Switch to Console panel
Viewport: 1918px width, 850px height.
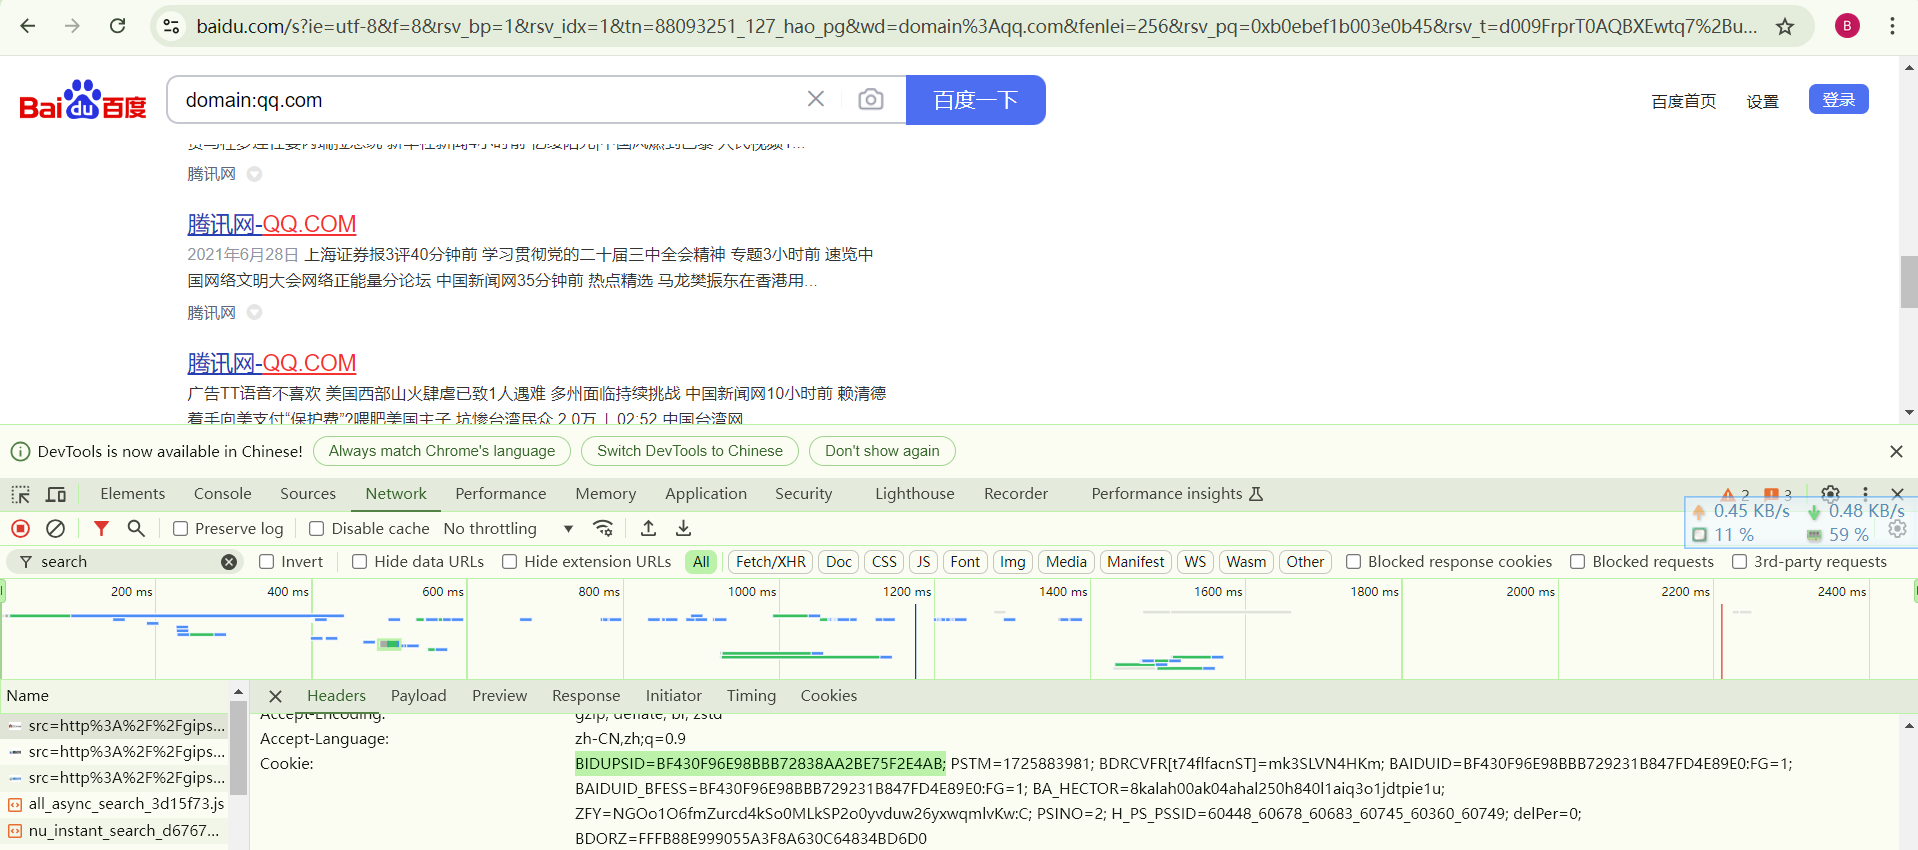pos(223,494)
